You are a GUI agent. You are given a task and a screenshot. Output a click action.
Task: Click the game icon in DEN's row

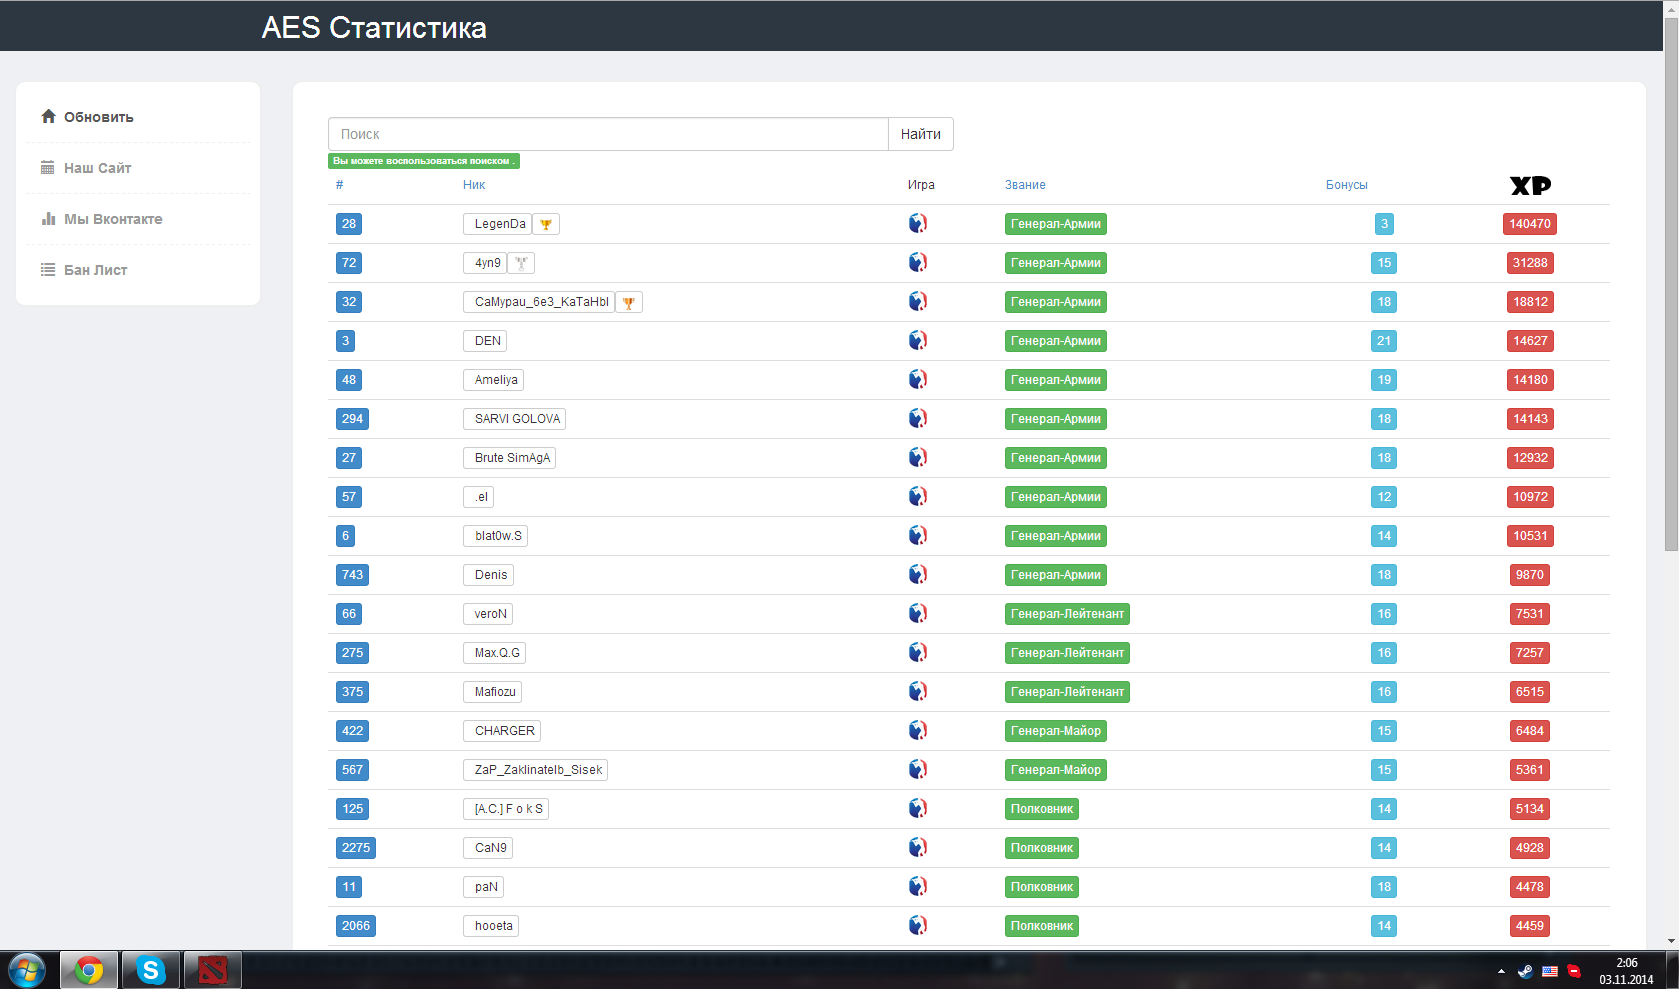[x=918, y=340]
